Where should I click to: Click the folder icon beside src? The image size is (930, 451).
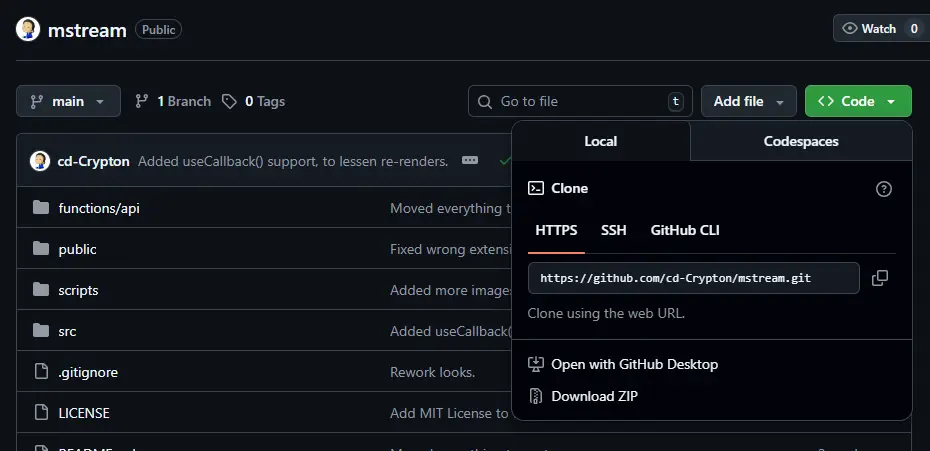(41, 331)
